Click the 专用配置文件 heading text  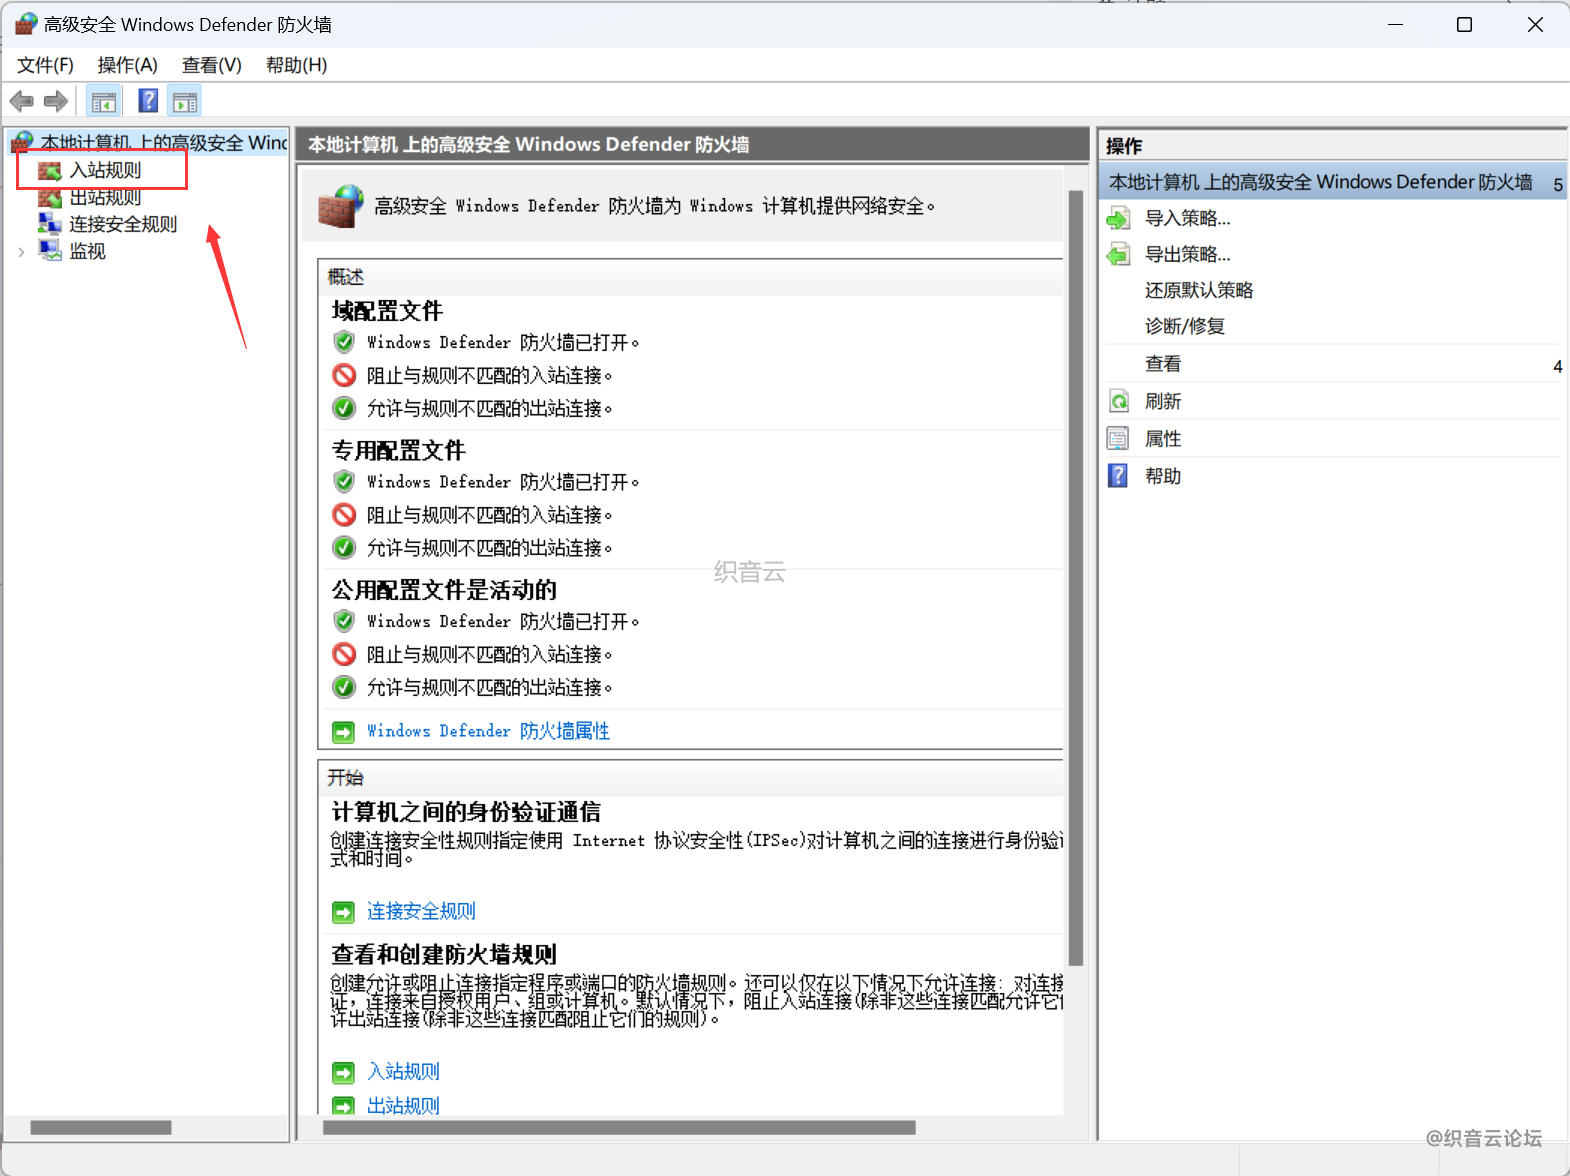point(398,450)
